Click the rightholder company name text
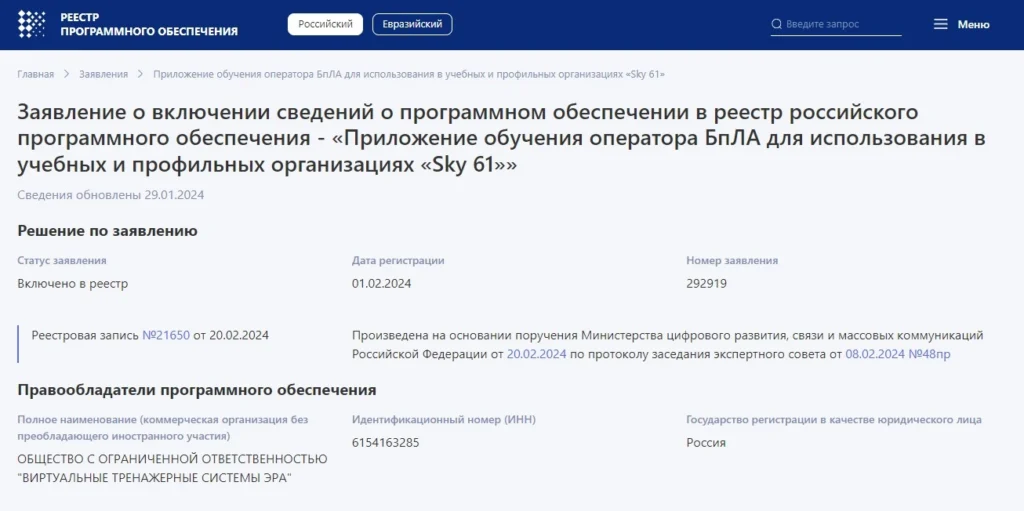 coord(172,468)
